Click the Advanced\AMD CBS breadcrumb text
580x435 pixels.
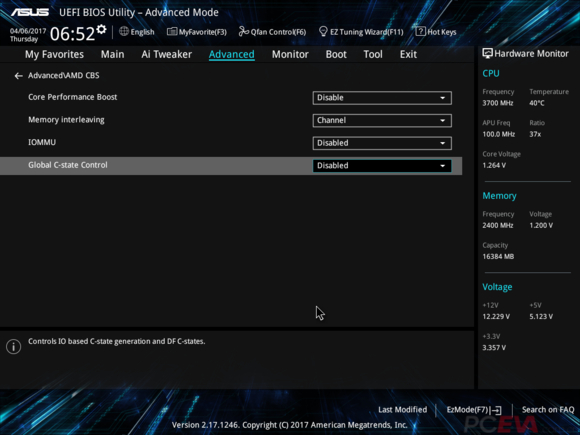(x=64, y=75)
